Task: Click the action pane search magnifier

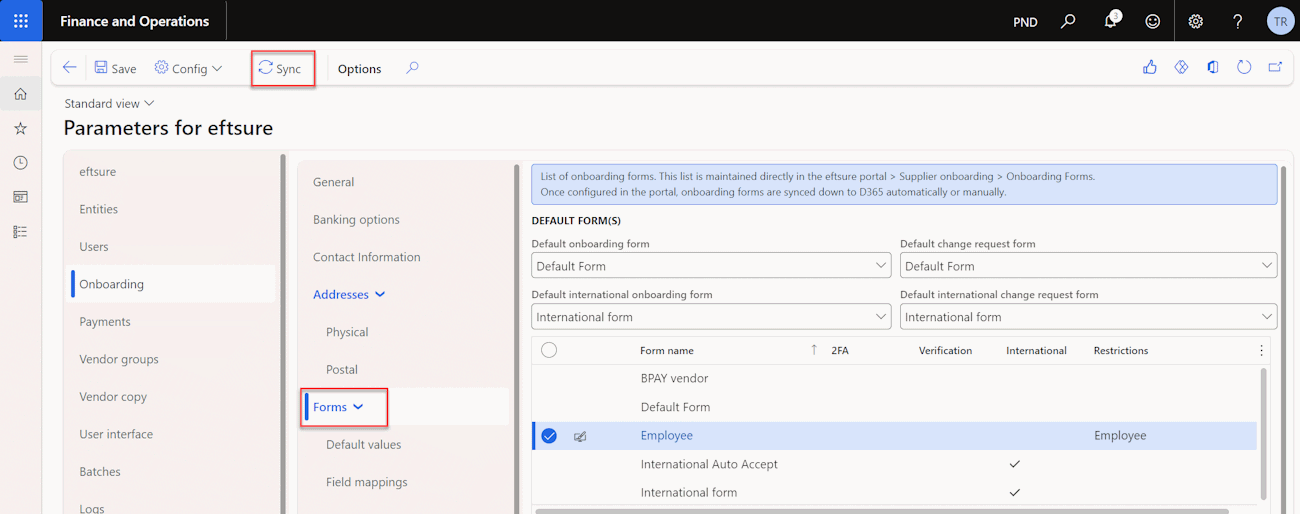Action: pos(412,68)
